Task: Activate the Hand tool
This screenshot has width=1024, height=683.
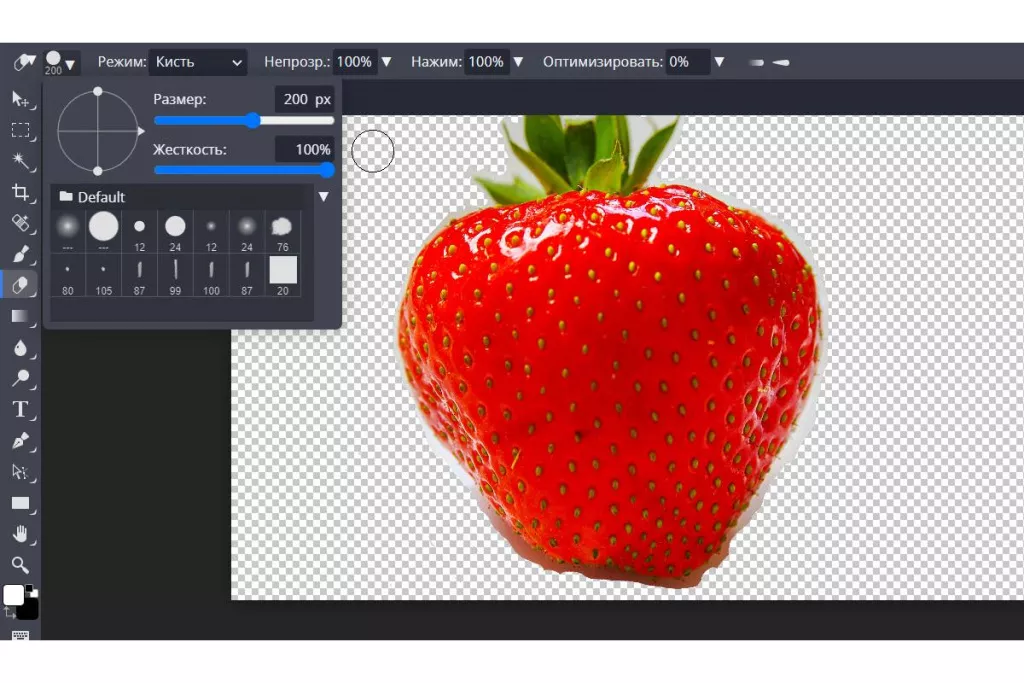Action: pyautogui.click(x=20, y=534)
